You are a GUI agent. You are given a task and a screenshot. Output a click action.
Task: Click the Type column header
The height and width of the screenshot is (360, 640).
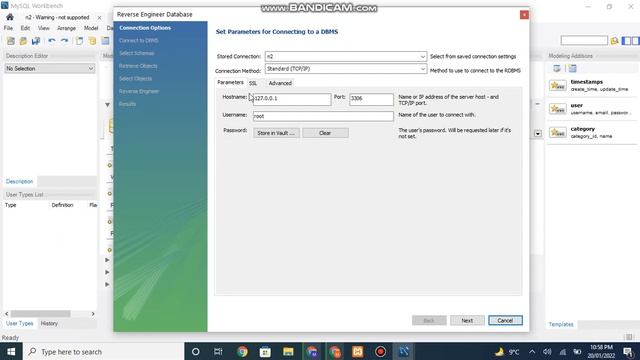(x=11, y=205)
